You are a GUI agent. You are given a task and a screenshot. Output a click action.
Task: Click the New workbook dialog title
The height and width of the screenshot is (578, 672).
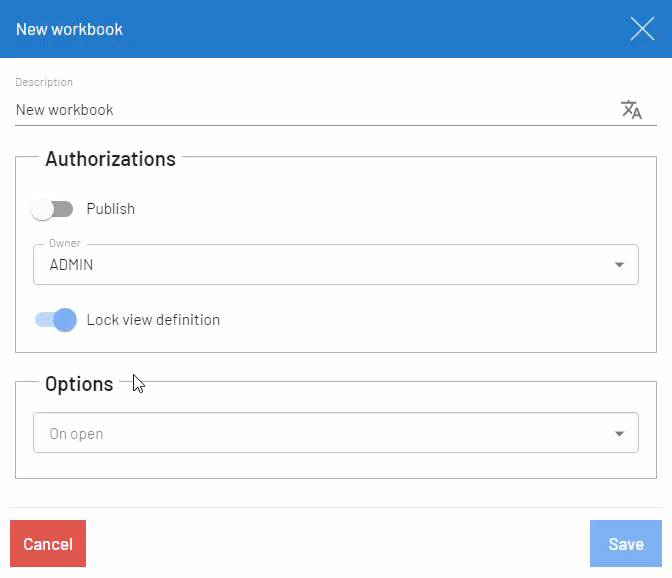coord(69,29)
